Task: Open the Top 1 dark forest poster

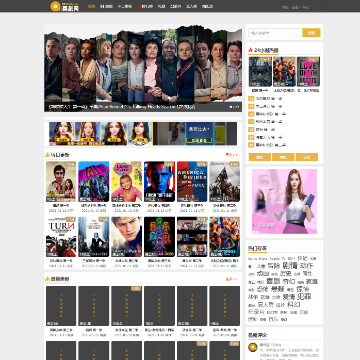Action: 260,72
